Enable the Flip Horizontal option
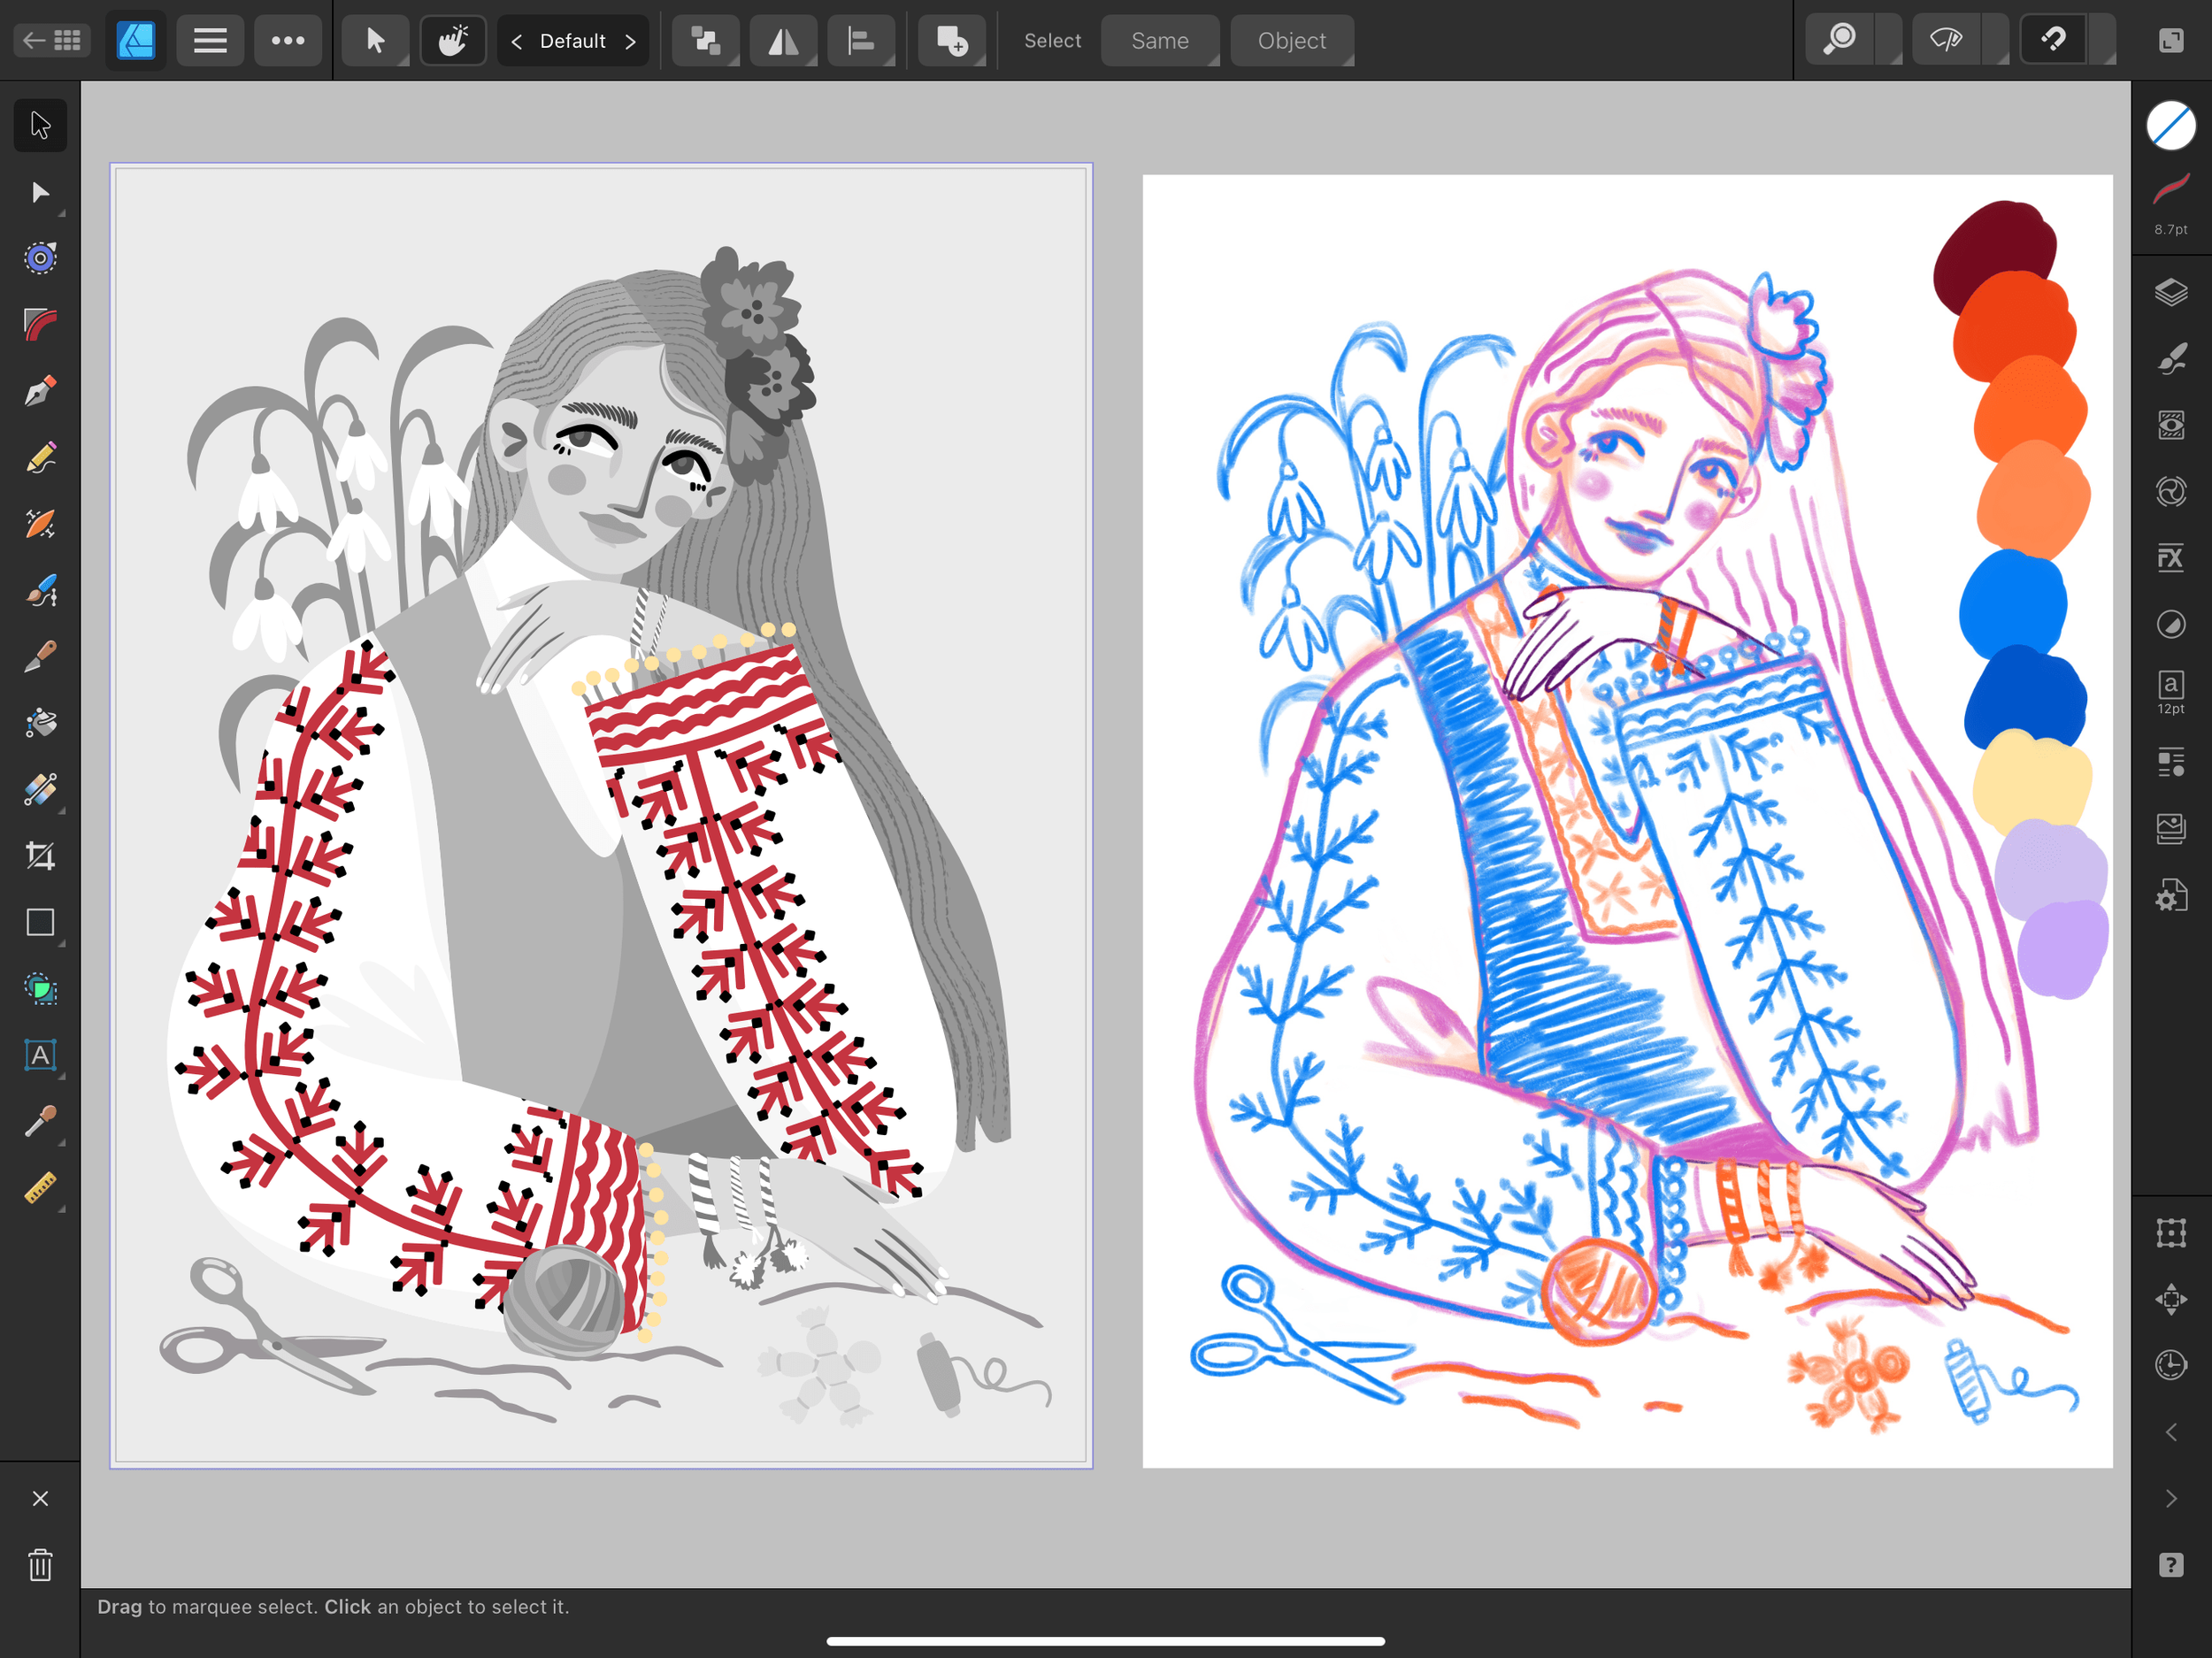2212x1658 pixels. click(783, 40)
